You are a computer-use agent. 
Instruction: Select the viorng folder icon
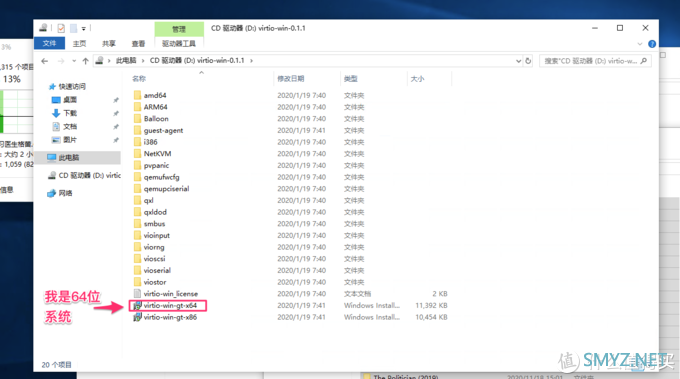coord(137,247)
